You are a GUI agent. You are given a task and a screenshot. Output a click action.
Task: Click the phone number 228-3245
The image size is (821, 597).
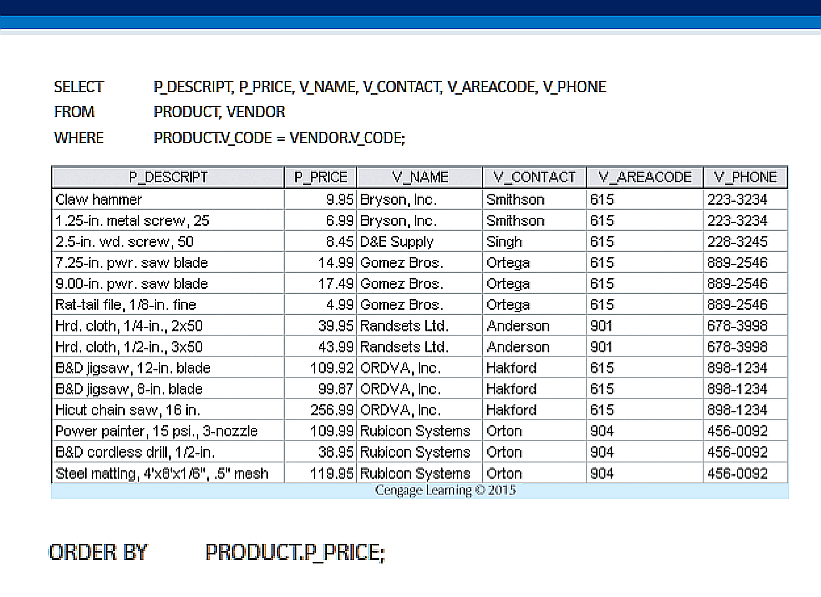coord(737,242)
